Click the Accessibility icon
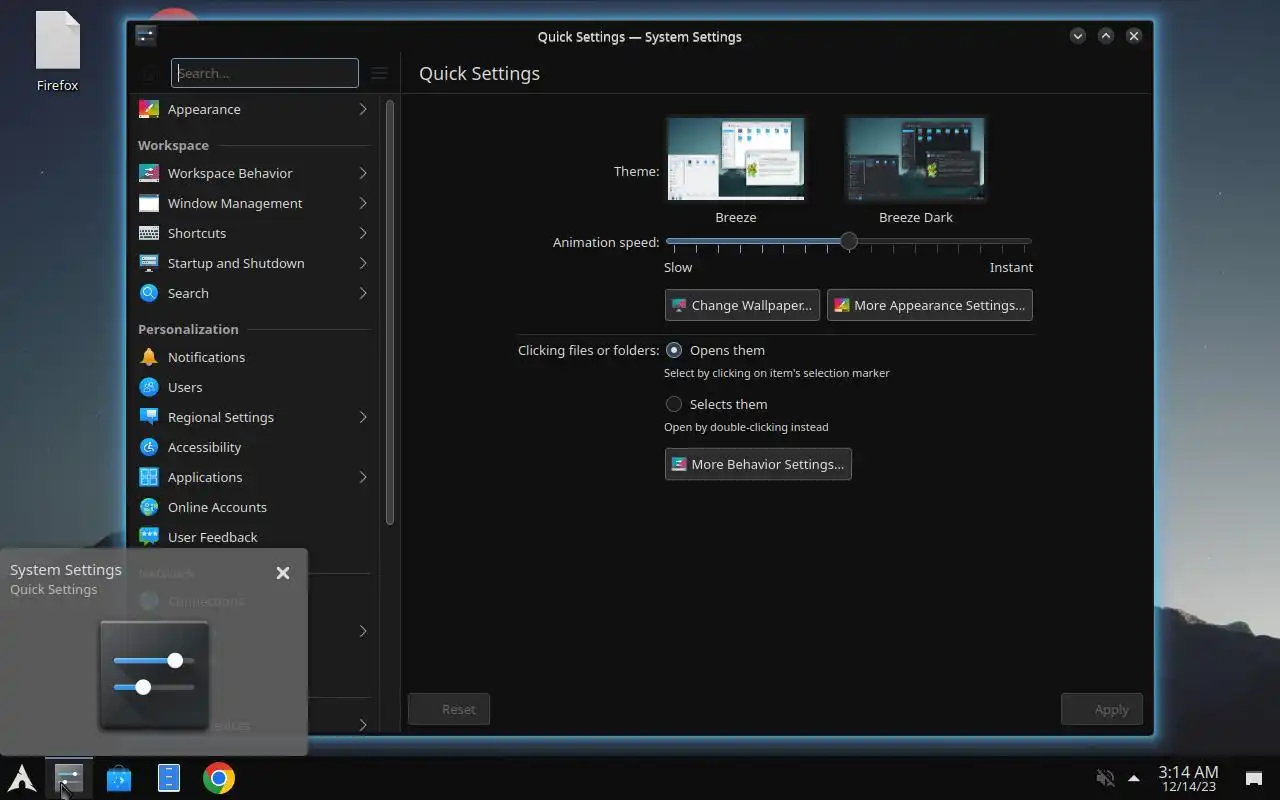The width and height of the screenshot is (1280, 800). pos(149,447)
